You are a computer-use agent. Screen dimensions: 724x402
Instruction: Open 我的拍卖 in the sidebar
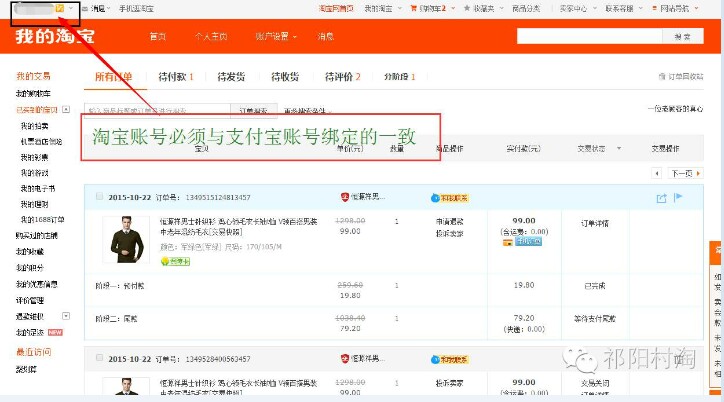coord(35,126)
